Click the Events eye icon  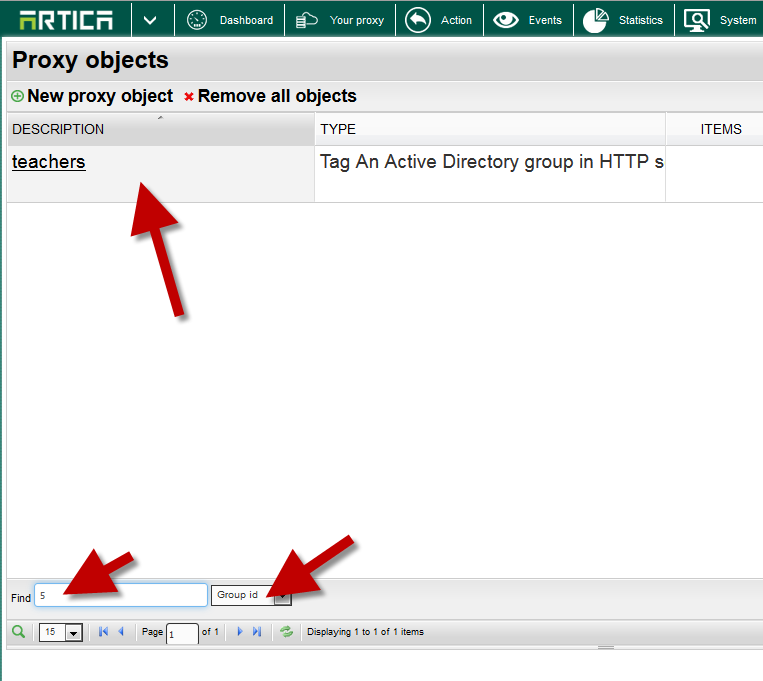pos(506,20)
